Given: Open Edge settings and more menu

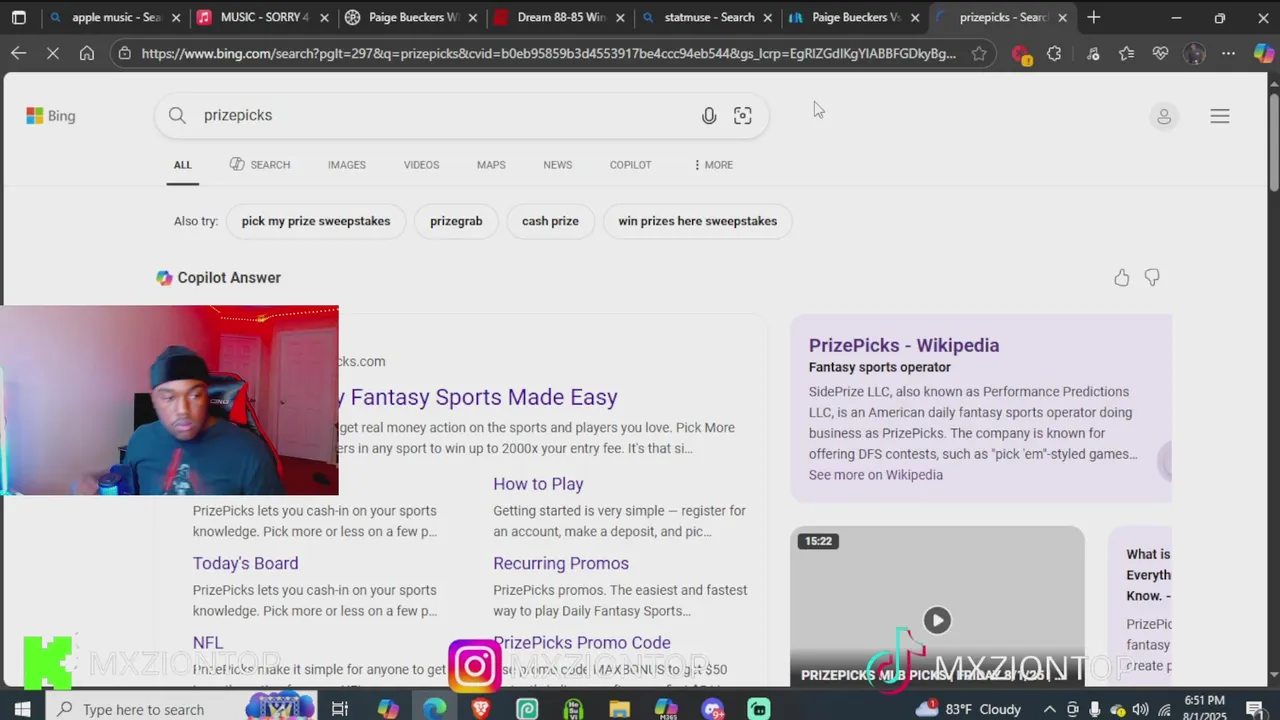Looking at the screenshot, I should coord(1229,54).
